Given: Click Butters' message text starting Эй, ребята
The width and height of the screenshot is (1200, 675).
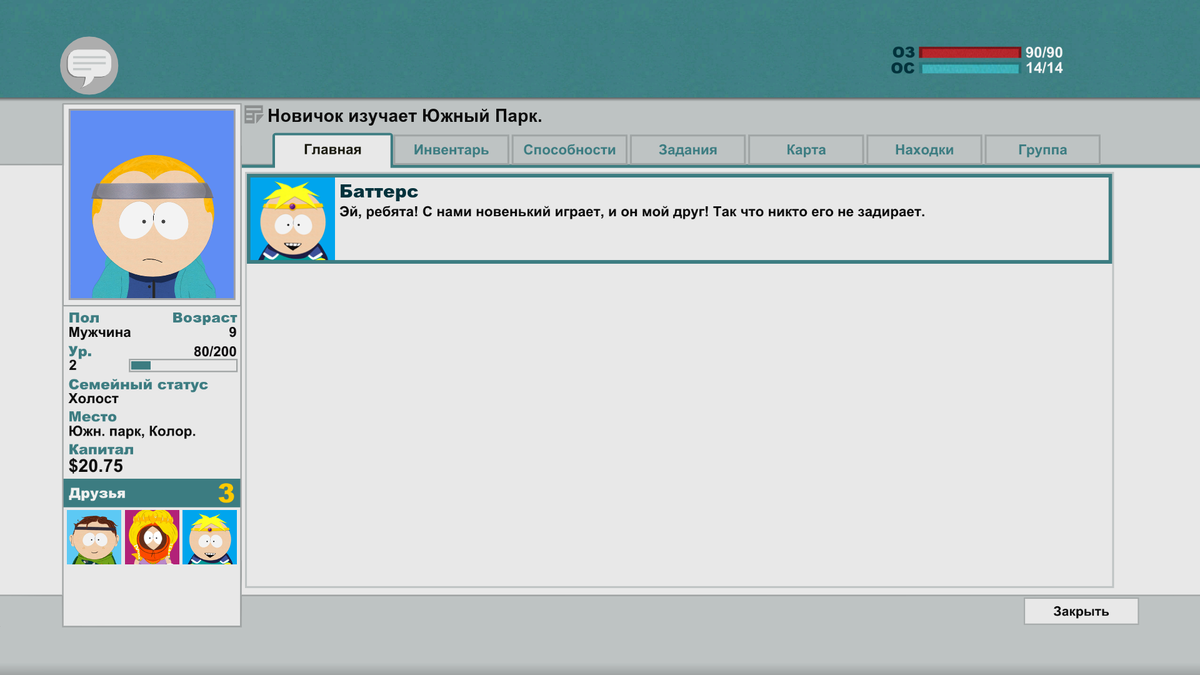Looking at the screenshot, I should (x=632, y=212).
